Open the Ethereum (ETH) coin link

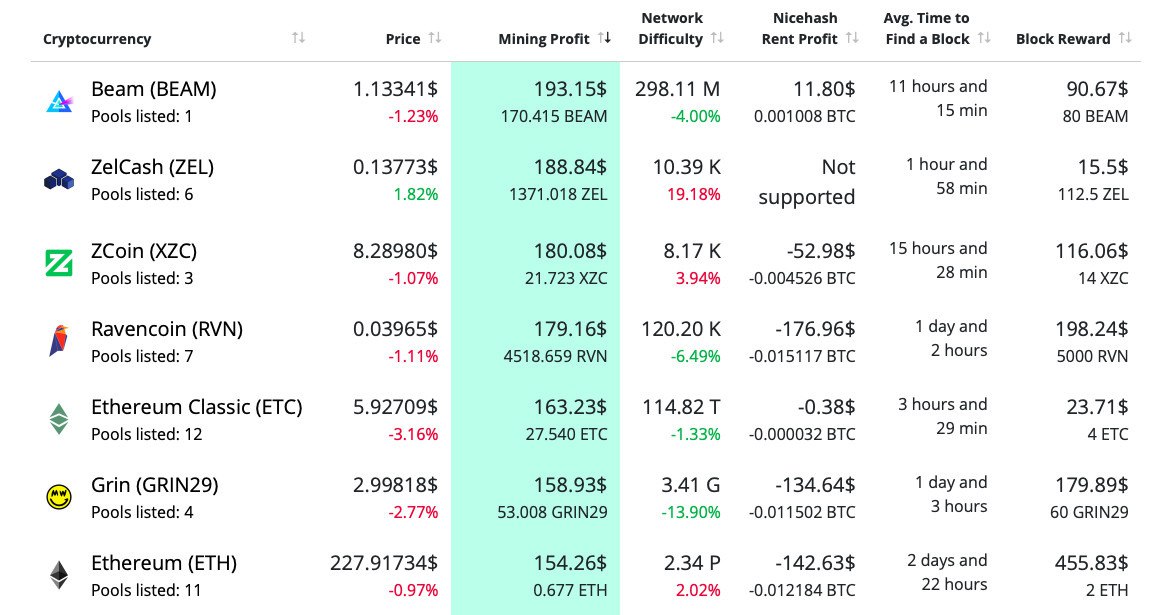[164, 563]
